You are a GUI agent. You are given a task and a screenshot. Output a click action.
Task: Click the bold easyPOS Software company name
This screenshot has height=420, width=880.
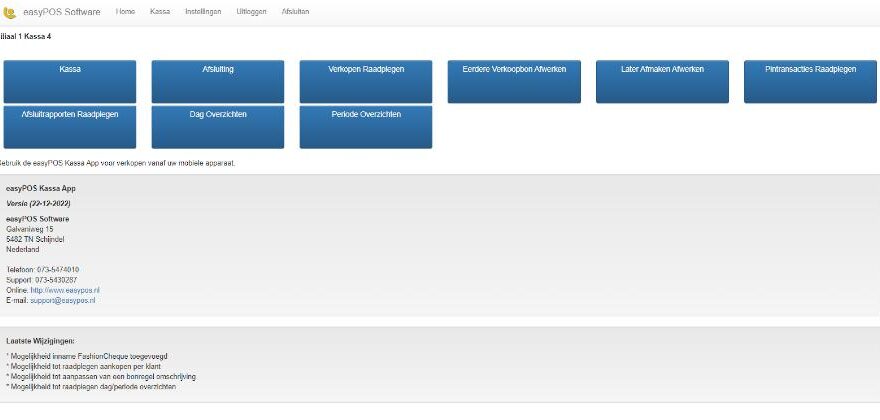[x=38, y=219]
